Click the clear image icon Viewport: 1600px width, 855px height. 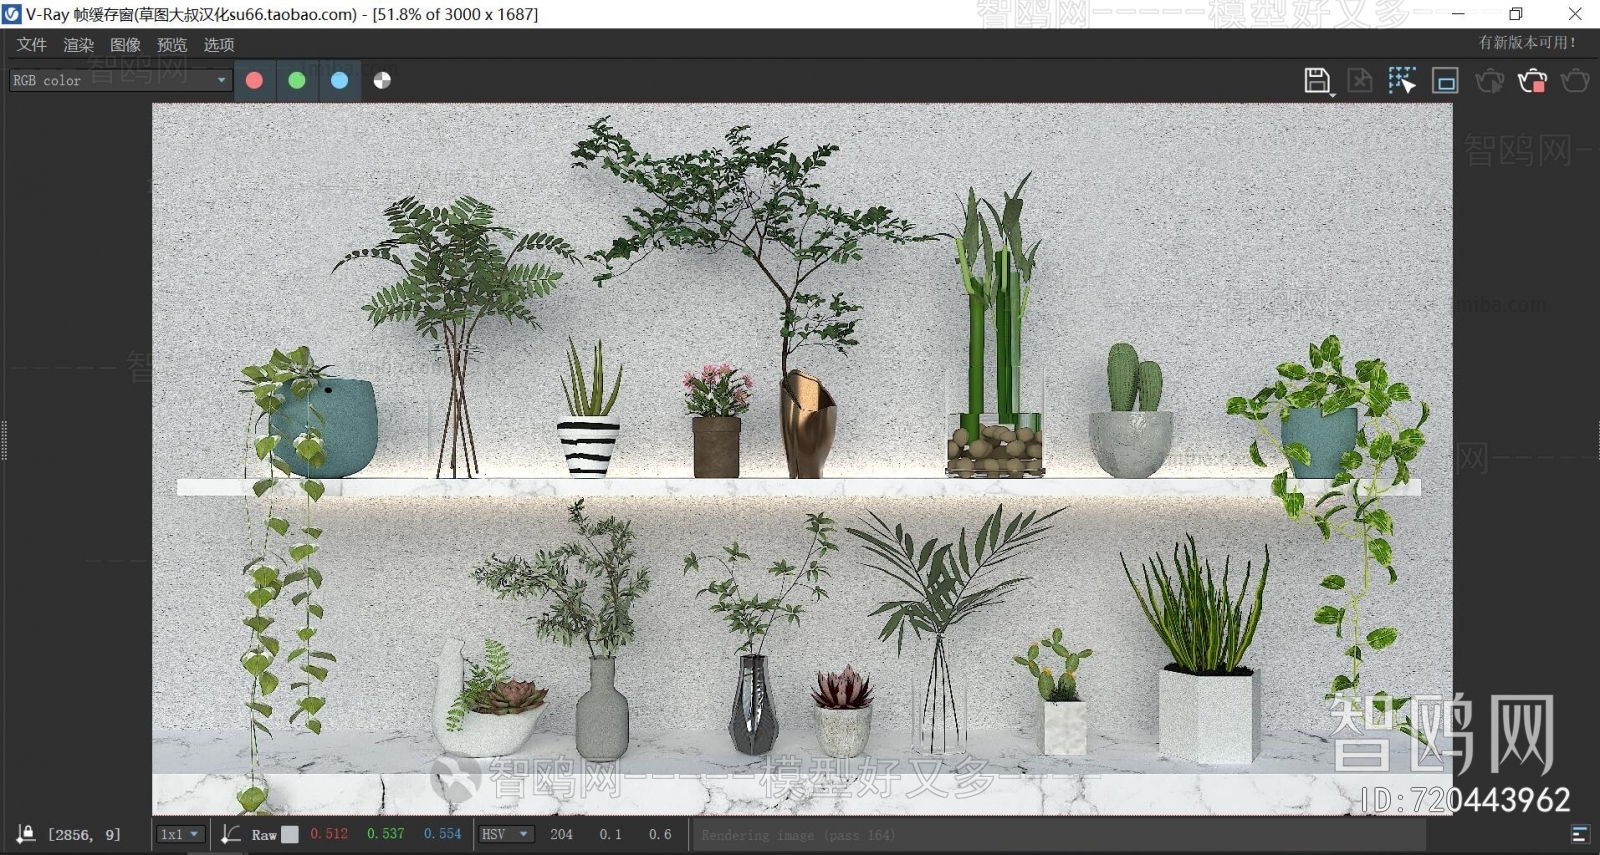coord(1360,81)
